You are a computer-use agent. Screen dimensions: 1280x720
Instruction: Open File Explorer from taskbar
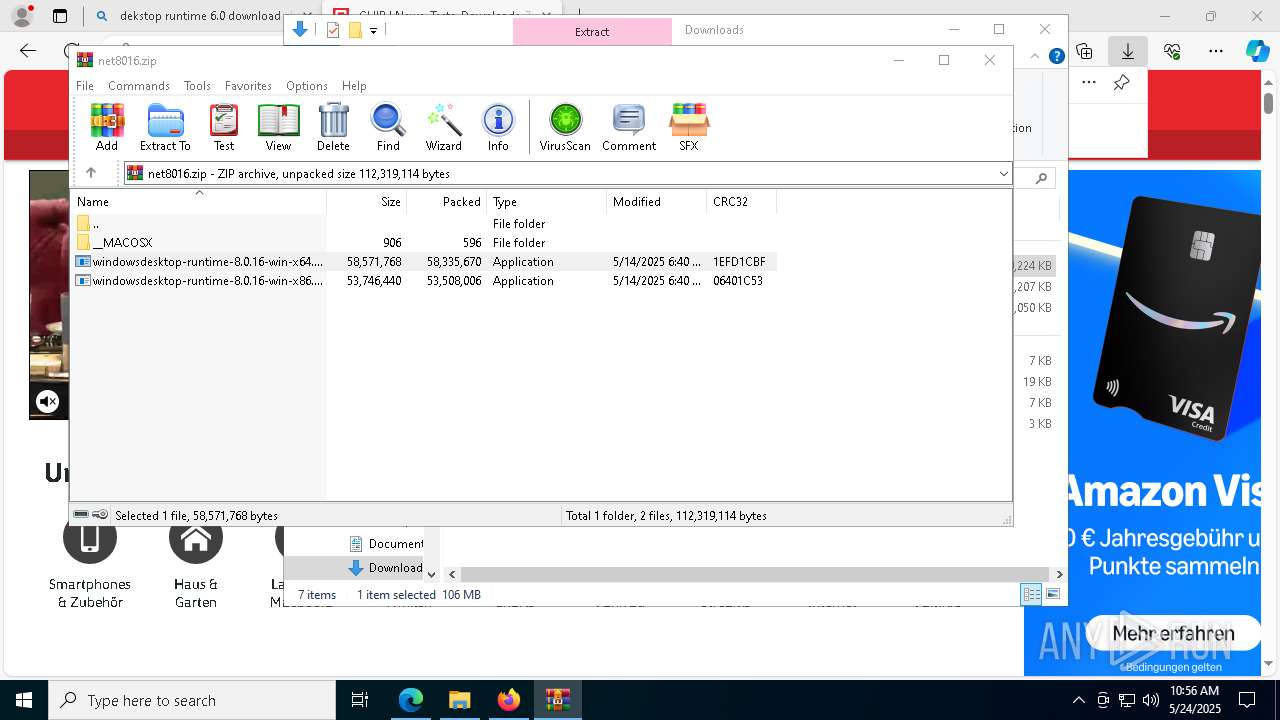click(459, 700)
